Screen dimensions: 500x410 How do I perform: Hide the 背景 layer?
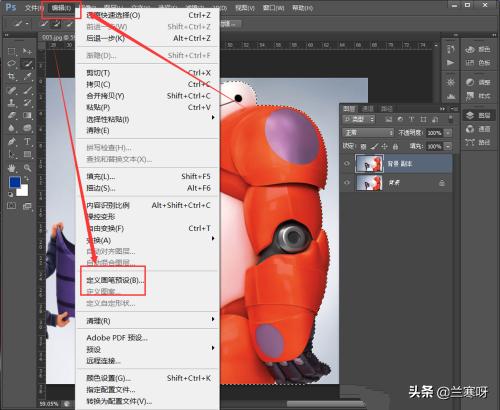click(347, 183)
